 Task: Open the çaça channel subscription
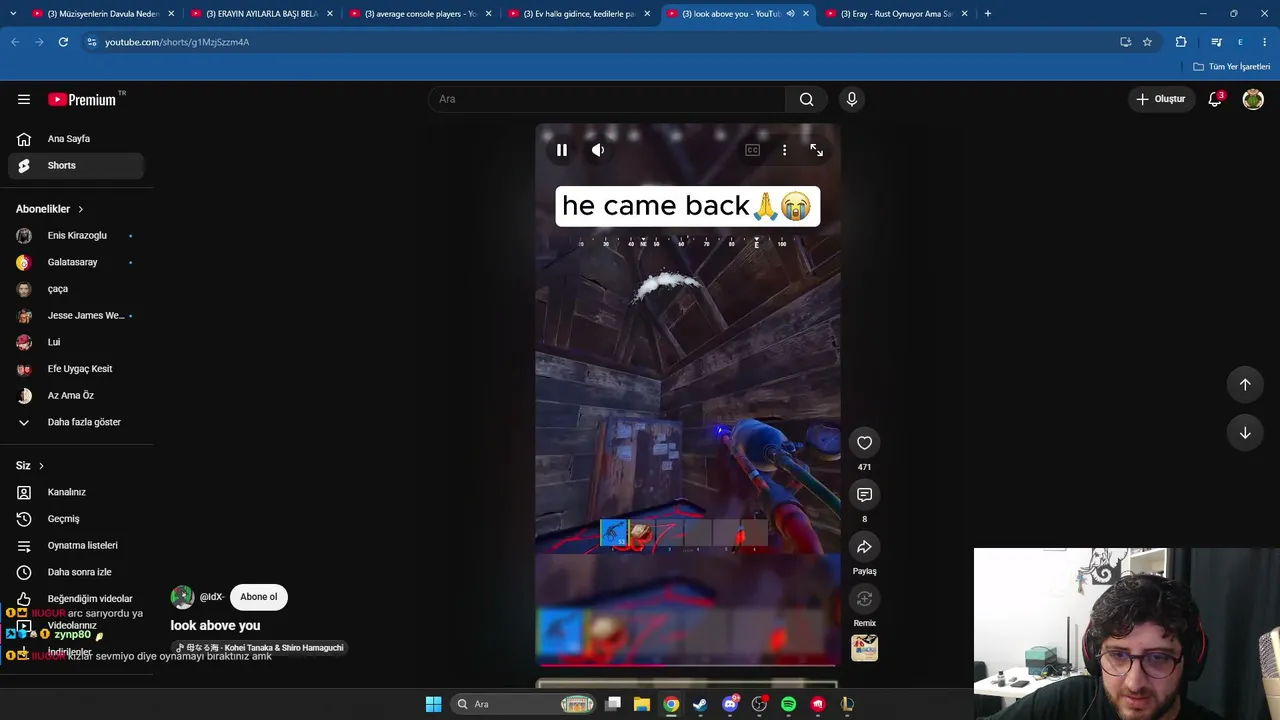coord(76,289)
